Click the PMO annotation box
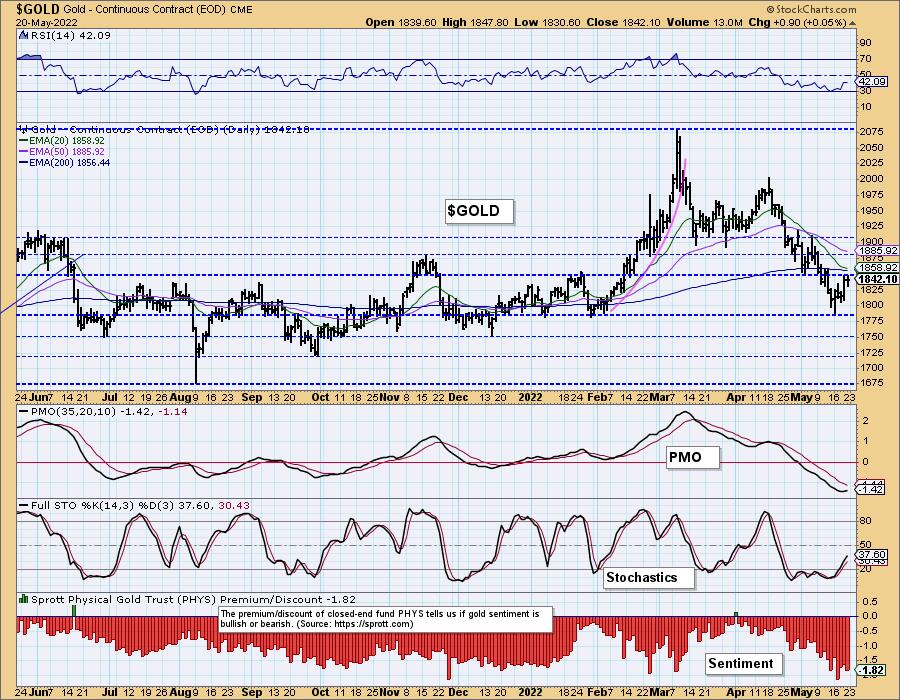Viewport: 900px width, 700px height. pos(693,457)
